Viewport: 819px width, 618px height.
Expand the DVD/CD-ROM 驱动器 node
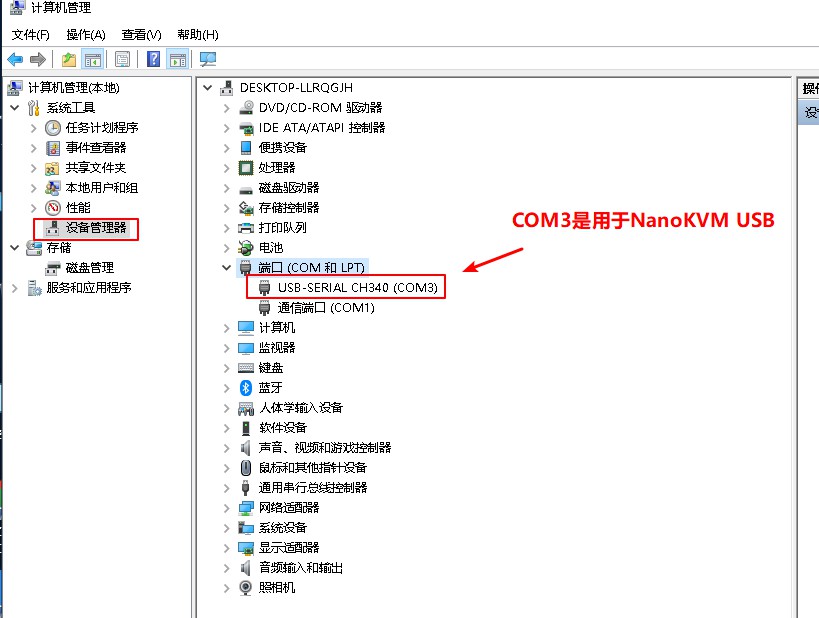[226, 108]
